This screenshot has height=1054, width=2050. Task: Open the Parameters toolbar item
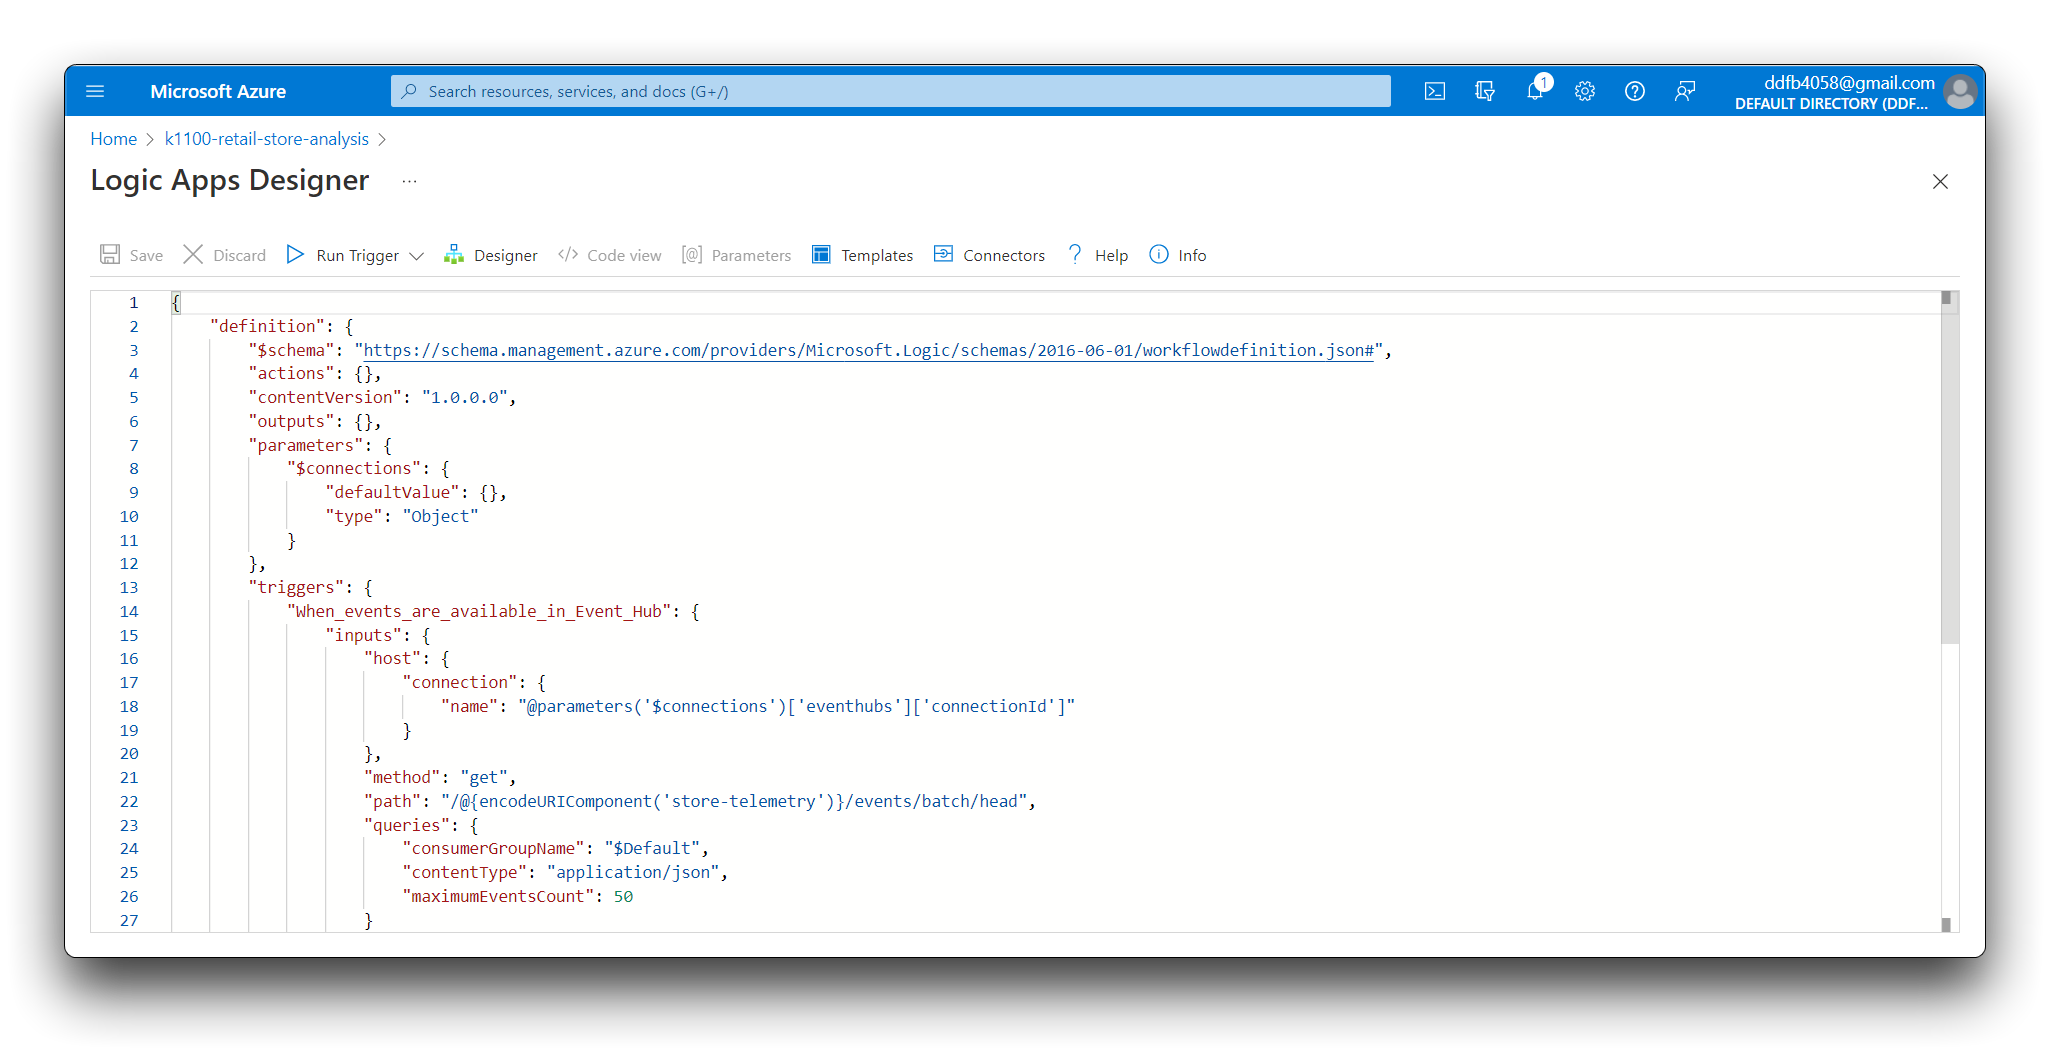(736, 255)
